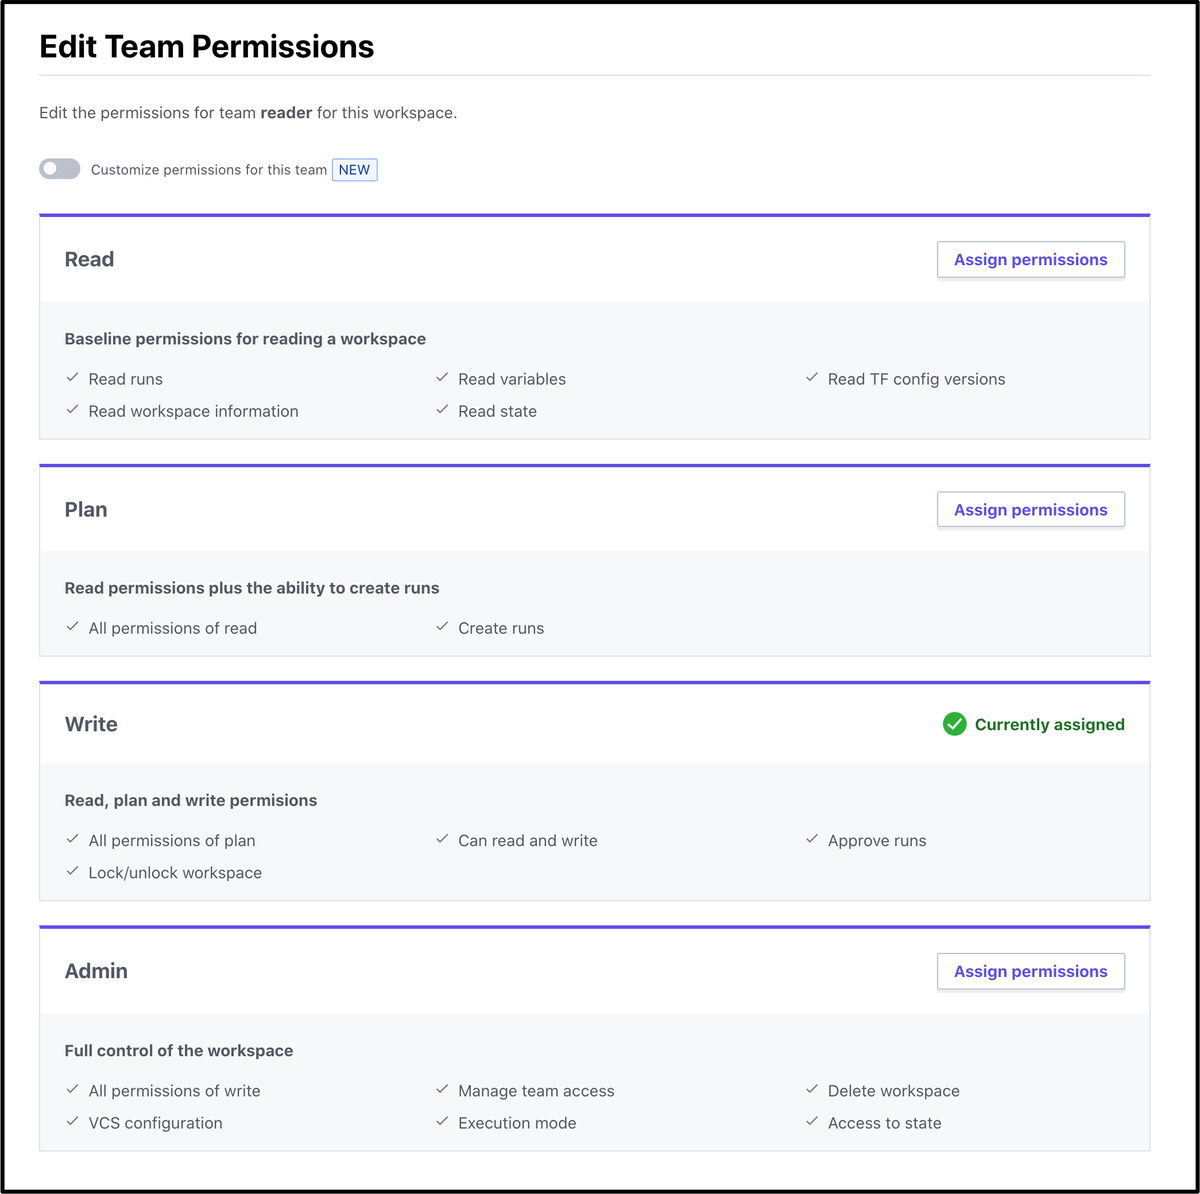The height and width of the screenshot is (1194, 1200).
Task: Click checkmark beside Manage team access
Action: click(442, 1090)
